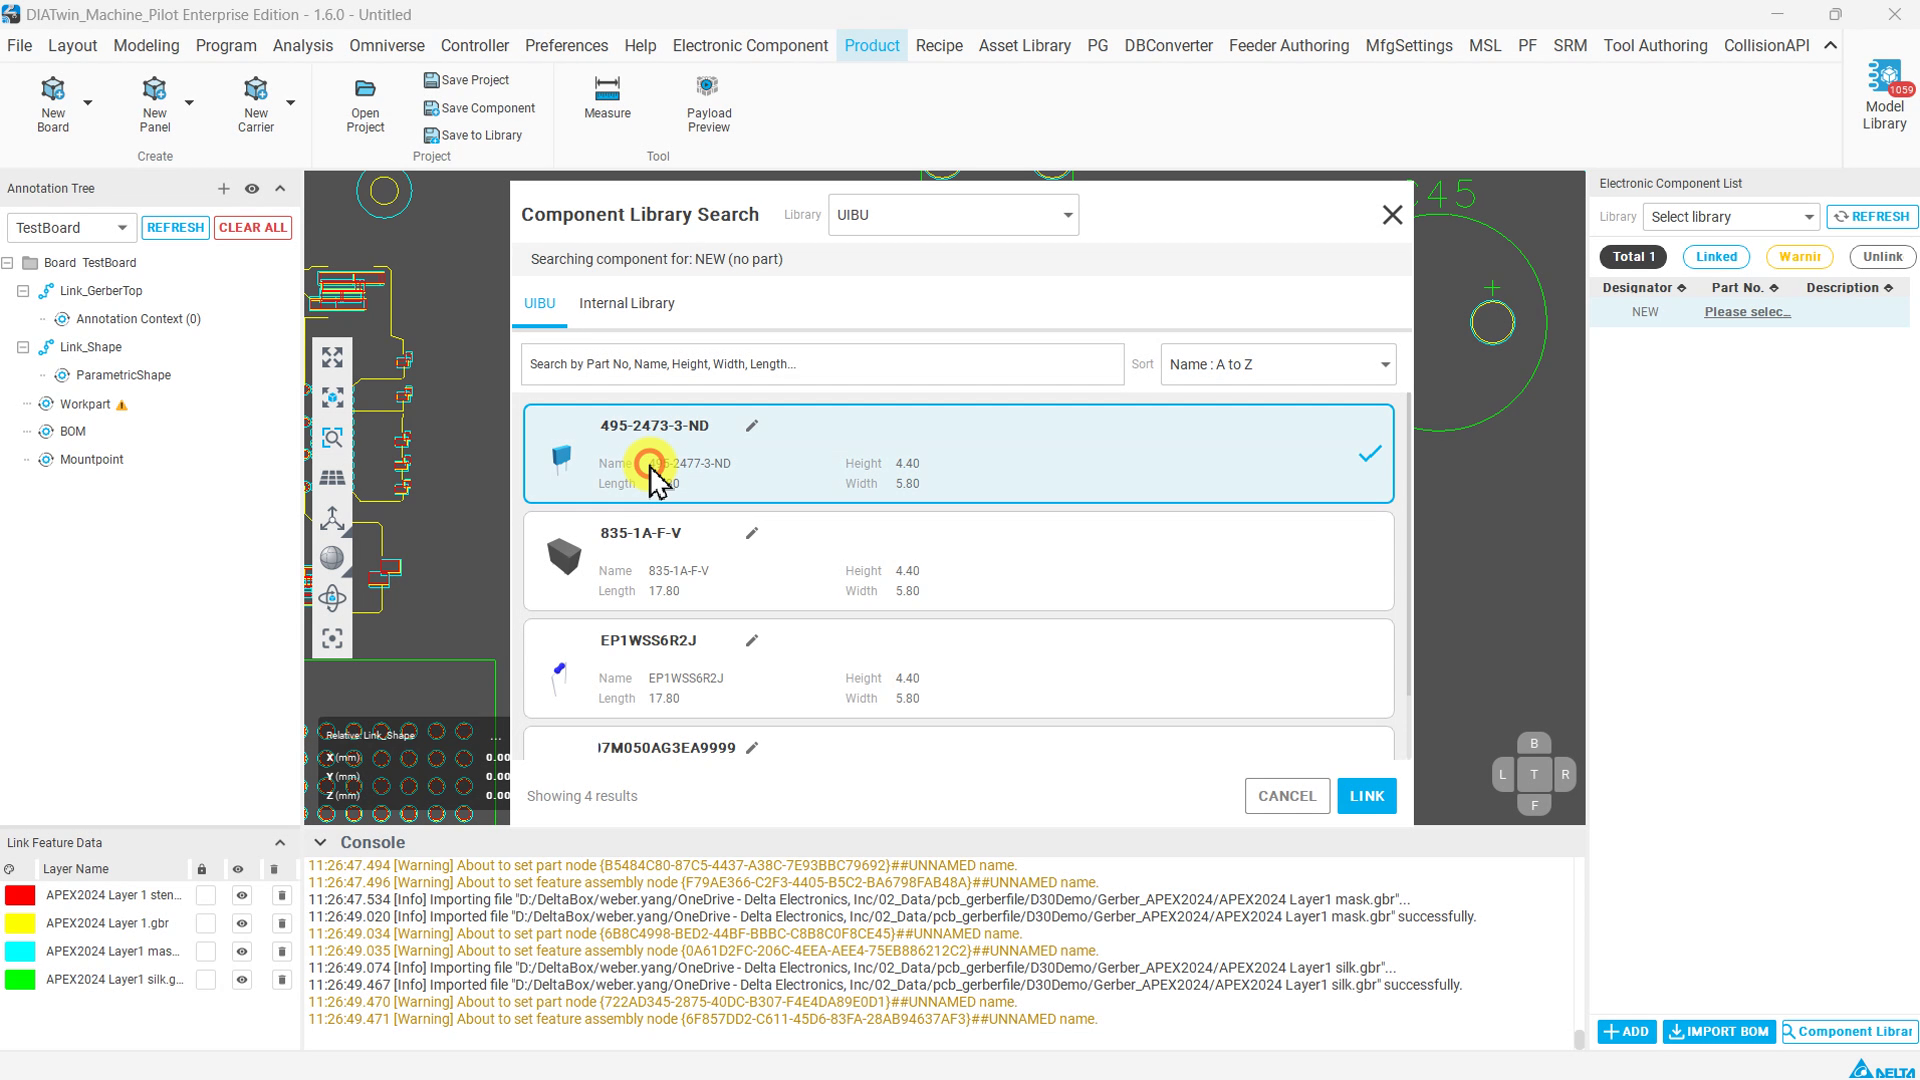Add annotation with the plus icon
Viewport: 1920px width, 1080px height.
pyautogui.click(x=223, y=189)
